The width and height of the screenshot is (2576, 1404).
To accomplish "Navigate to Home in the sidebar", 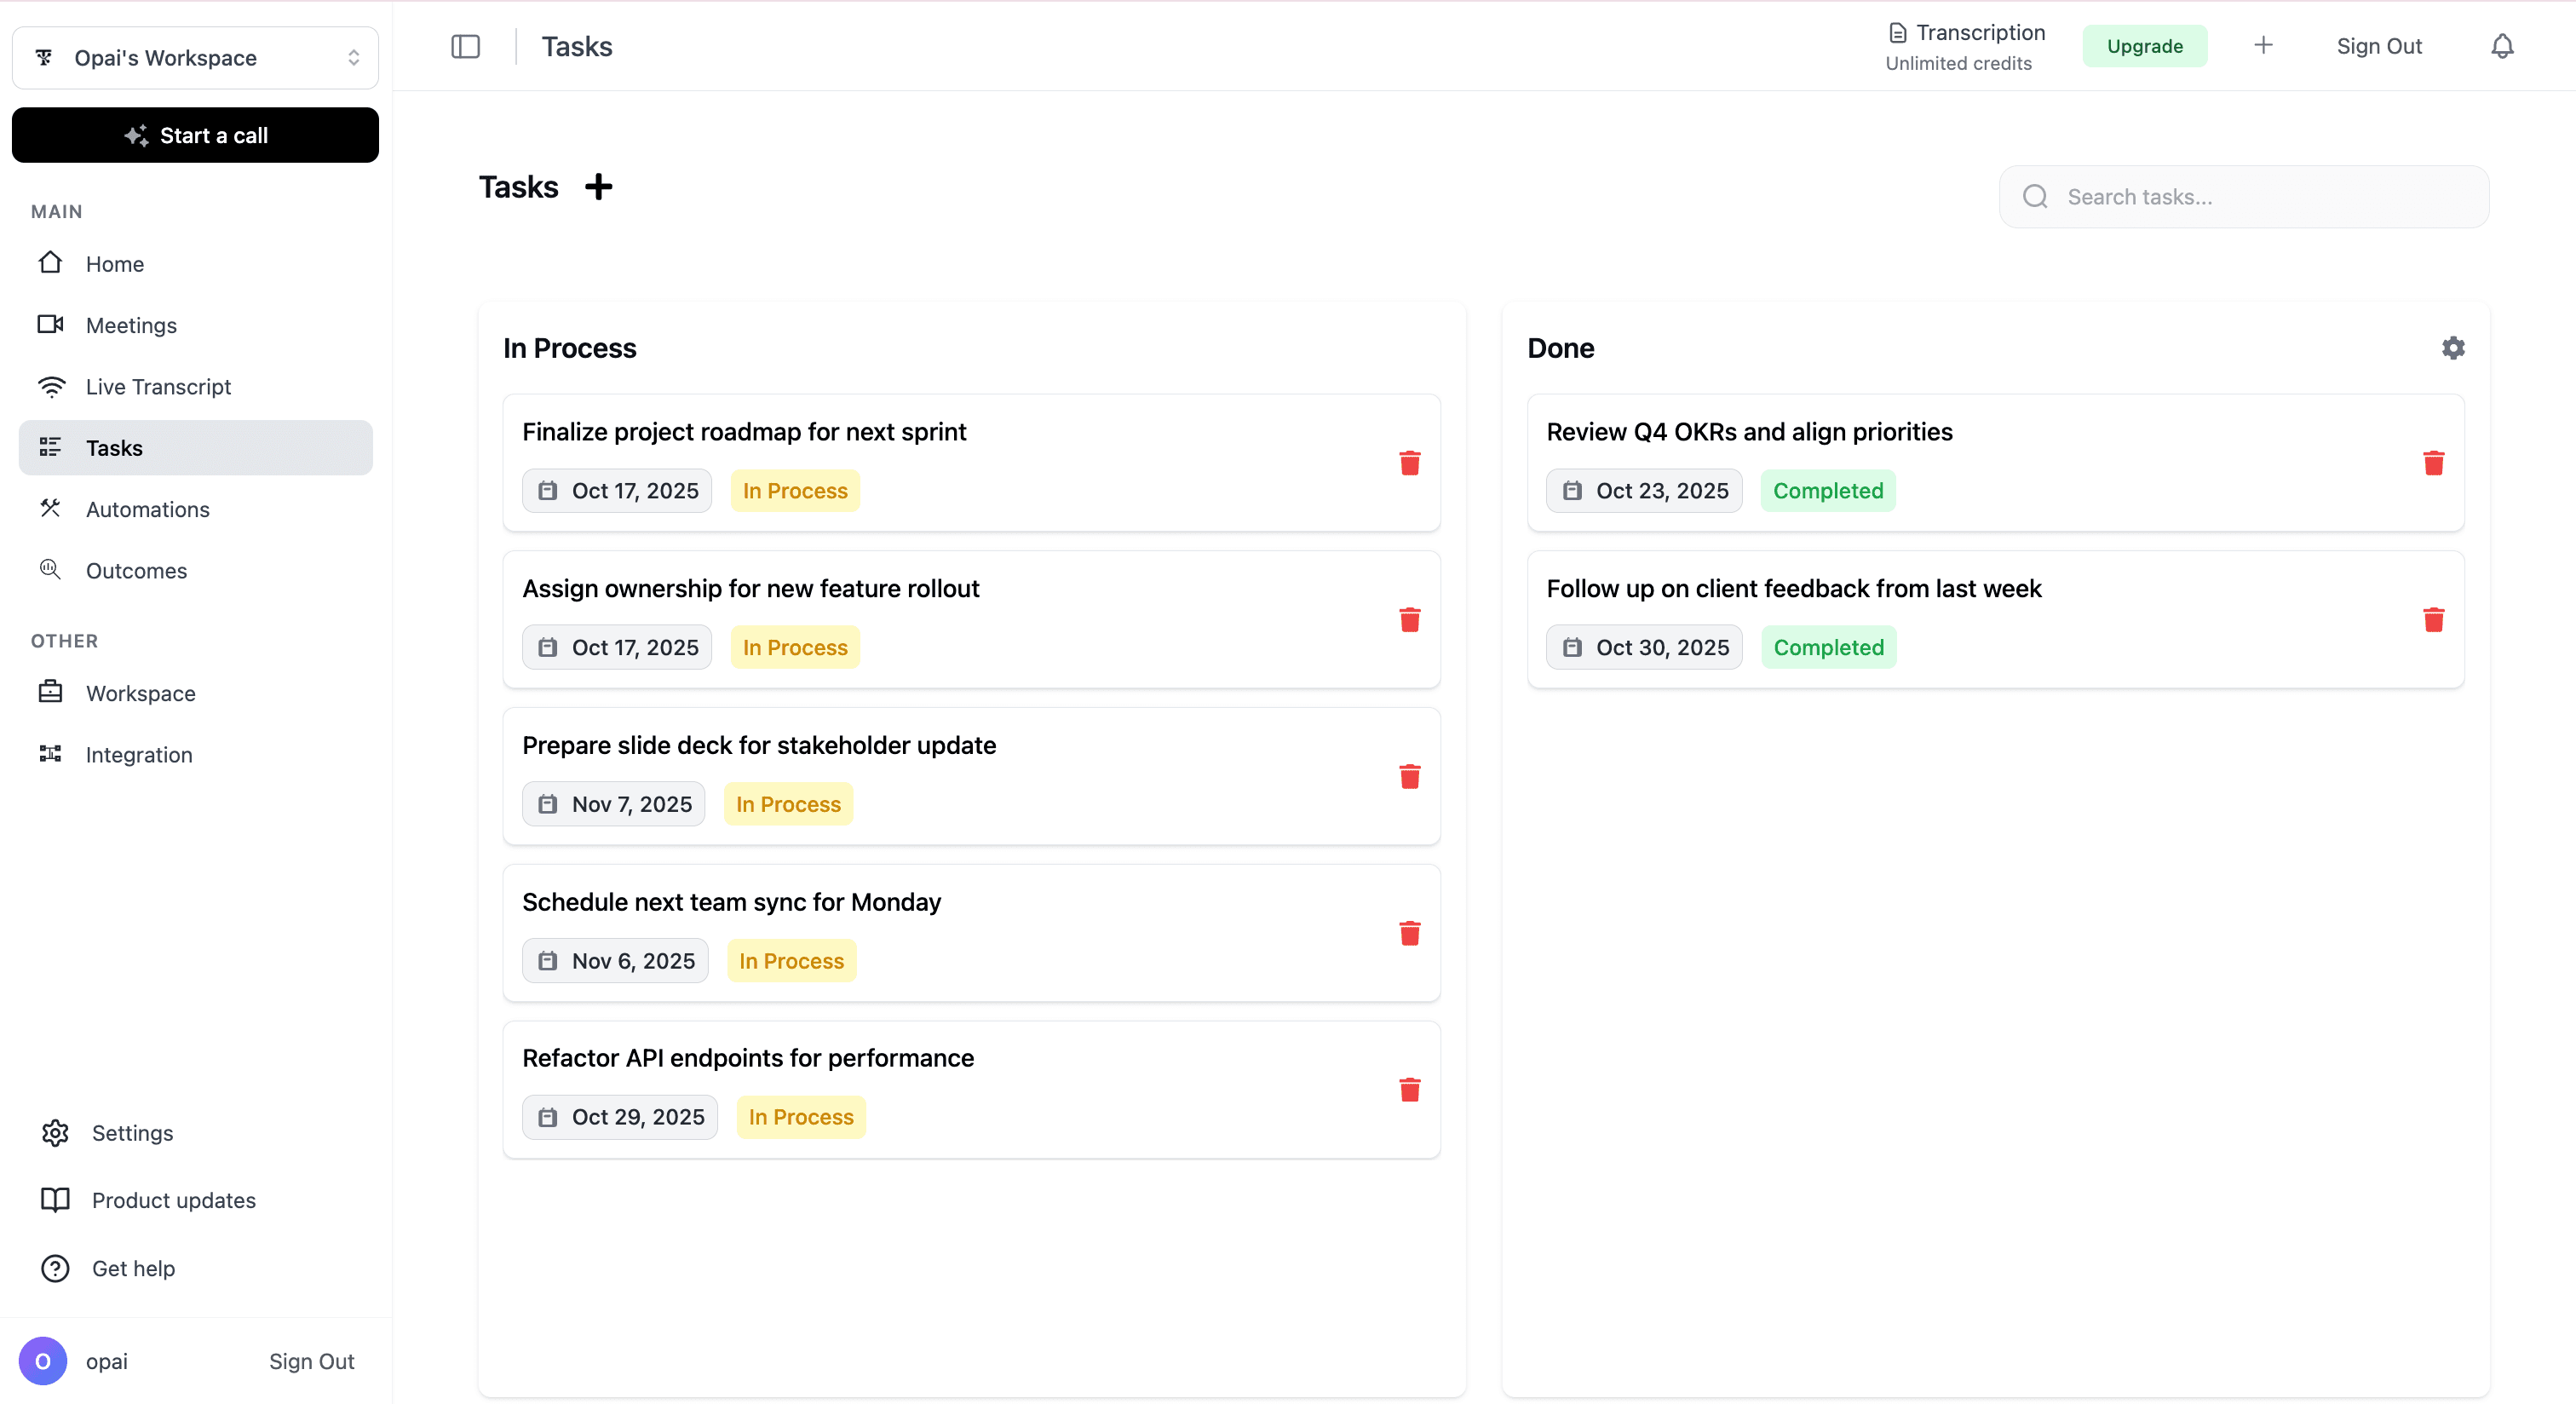I will 117,263.
